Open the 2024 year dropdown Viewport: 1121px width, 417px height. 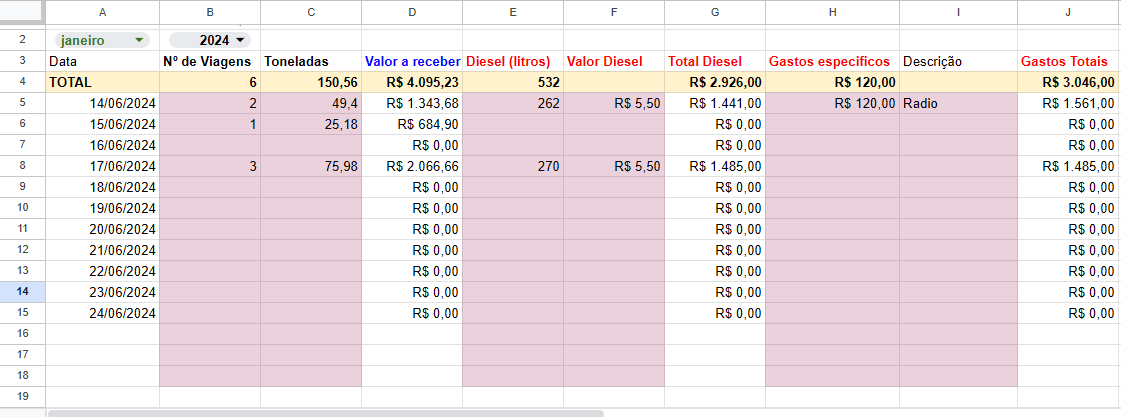[210, 40]
